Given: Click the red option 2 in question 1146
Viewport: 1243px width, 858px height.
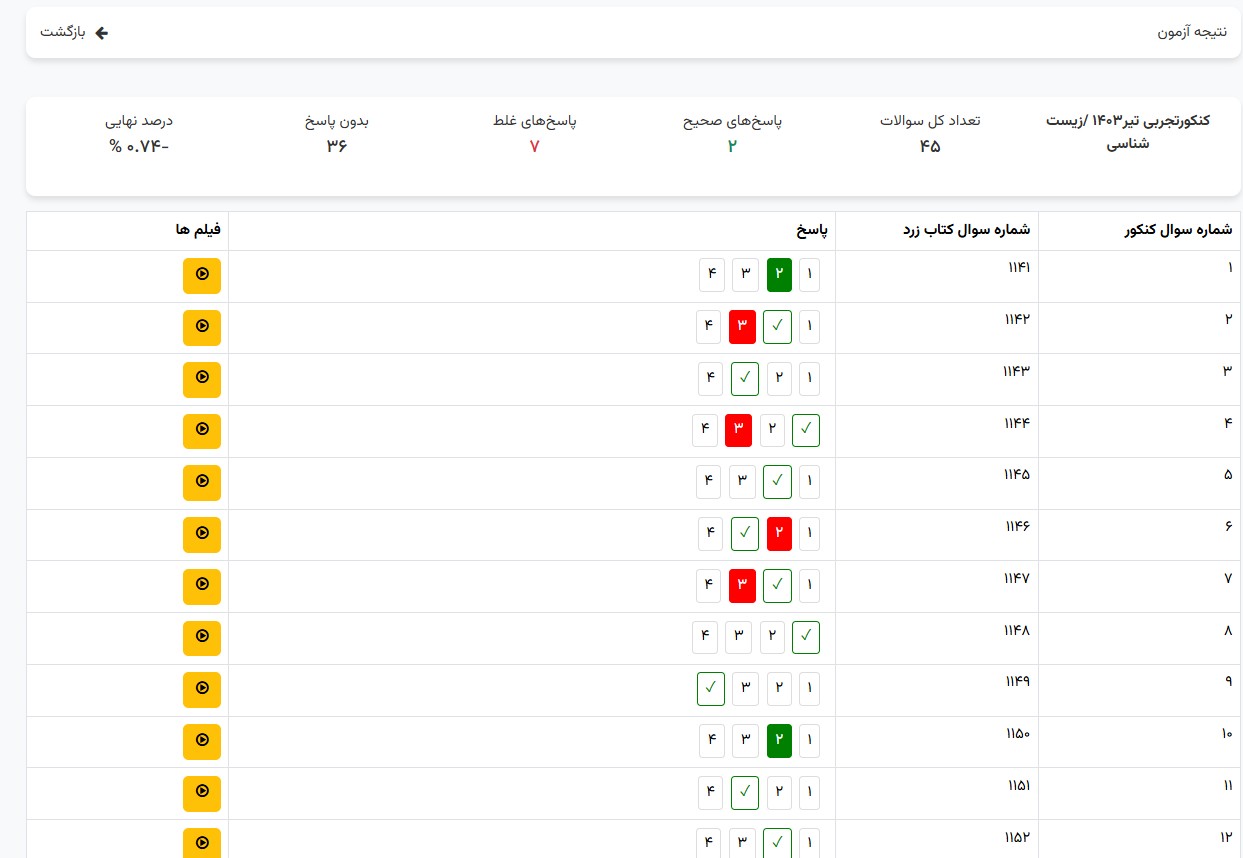Looking at the screenshot, I should (779, 534).
